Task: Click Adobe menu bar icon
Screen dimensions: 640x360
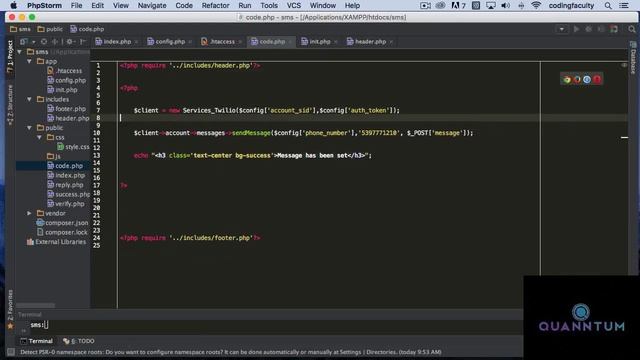Action: 458,5
